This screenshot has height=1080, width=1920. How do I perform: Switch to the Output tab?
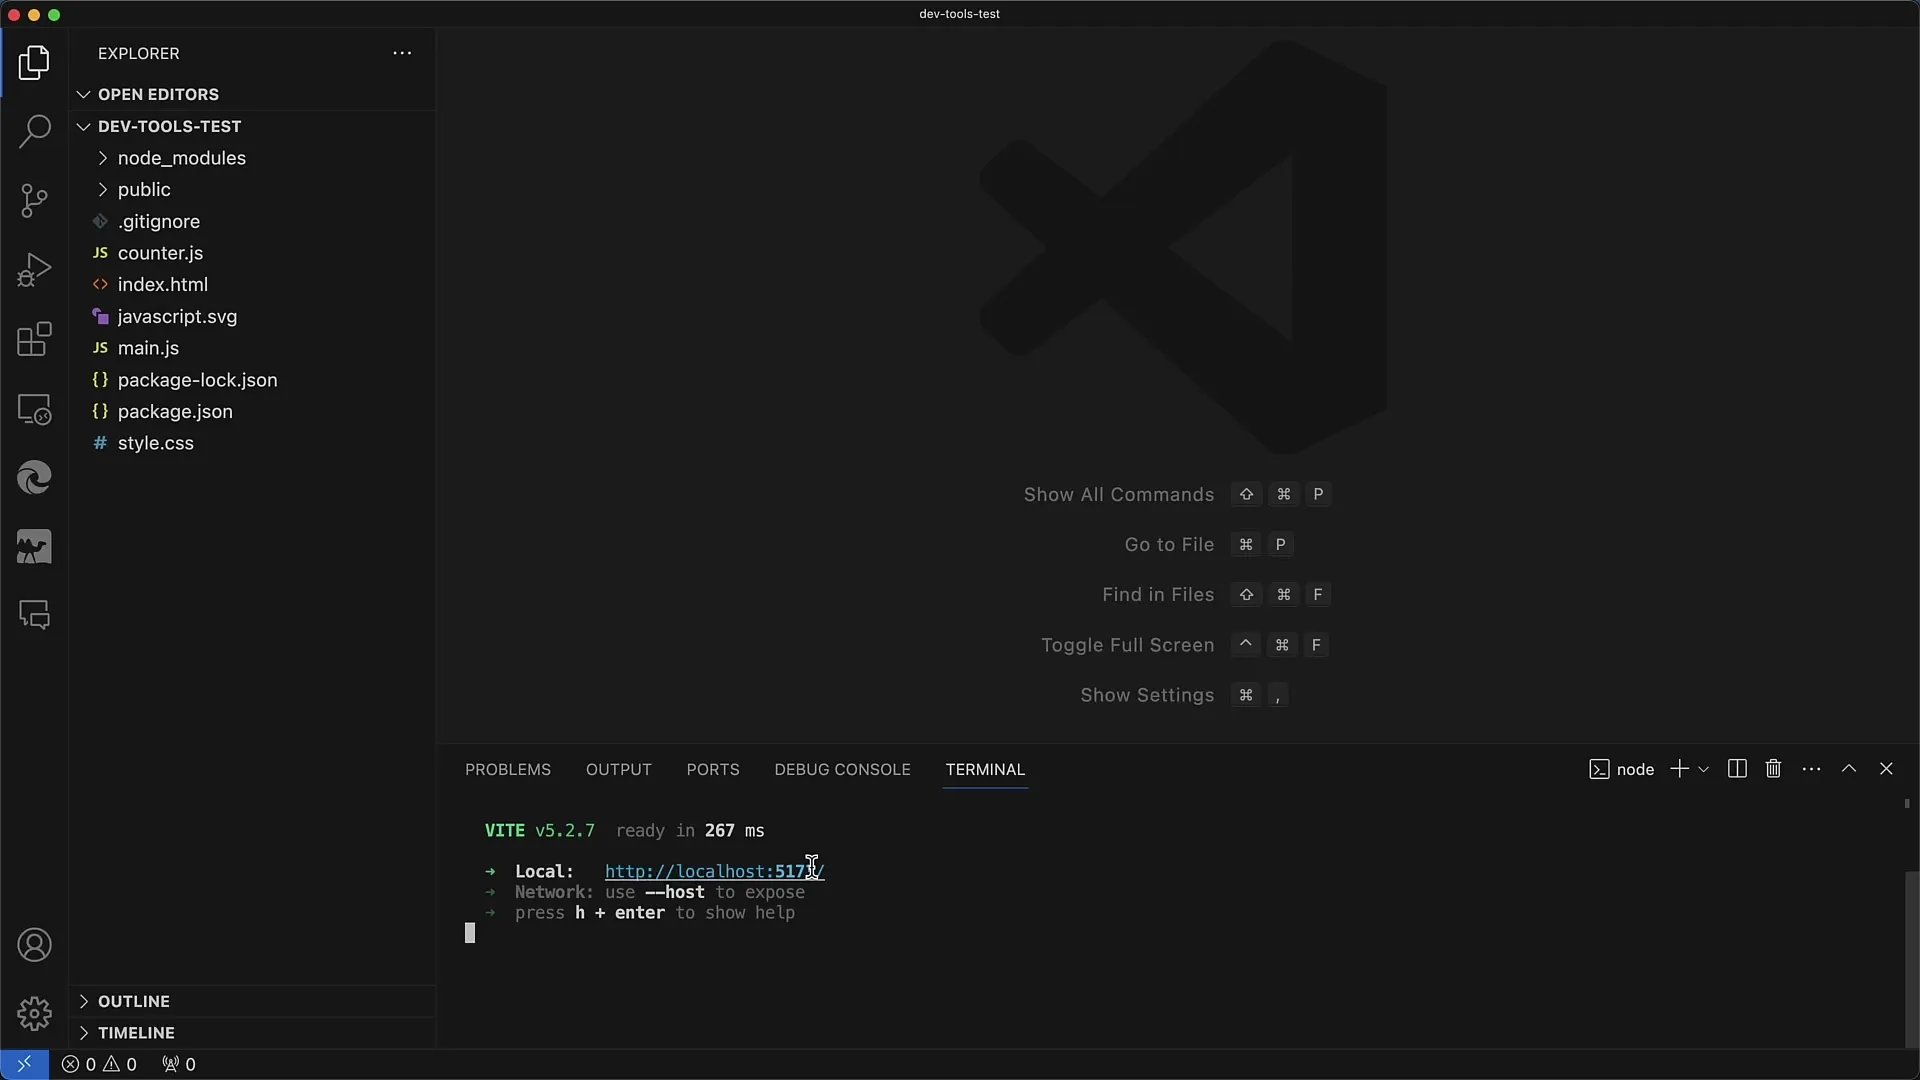[618, 770]
